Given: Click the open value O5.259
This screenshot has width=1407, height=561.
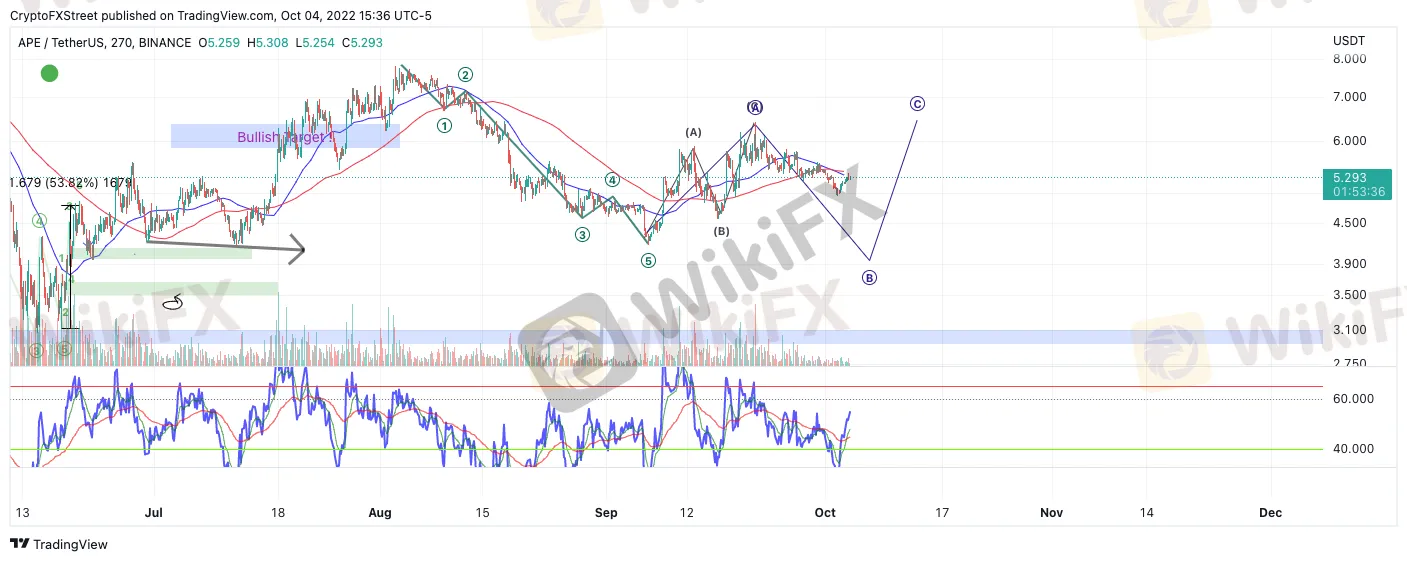Looking at the screenshot, I should (218, 43).
